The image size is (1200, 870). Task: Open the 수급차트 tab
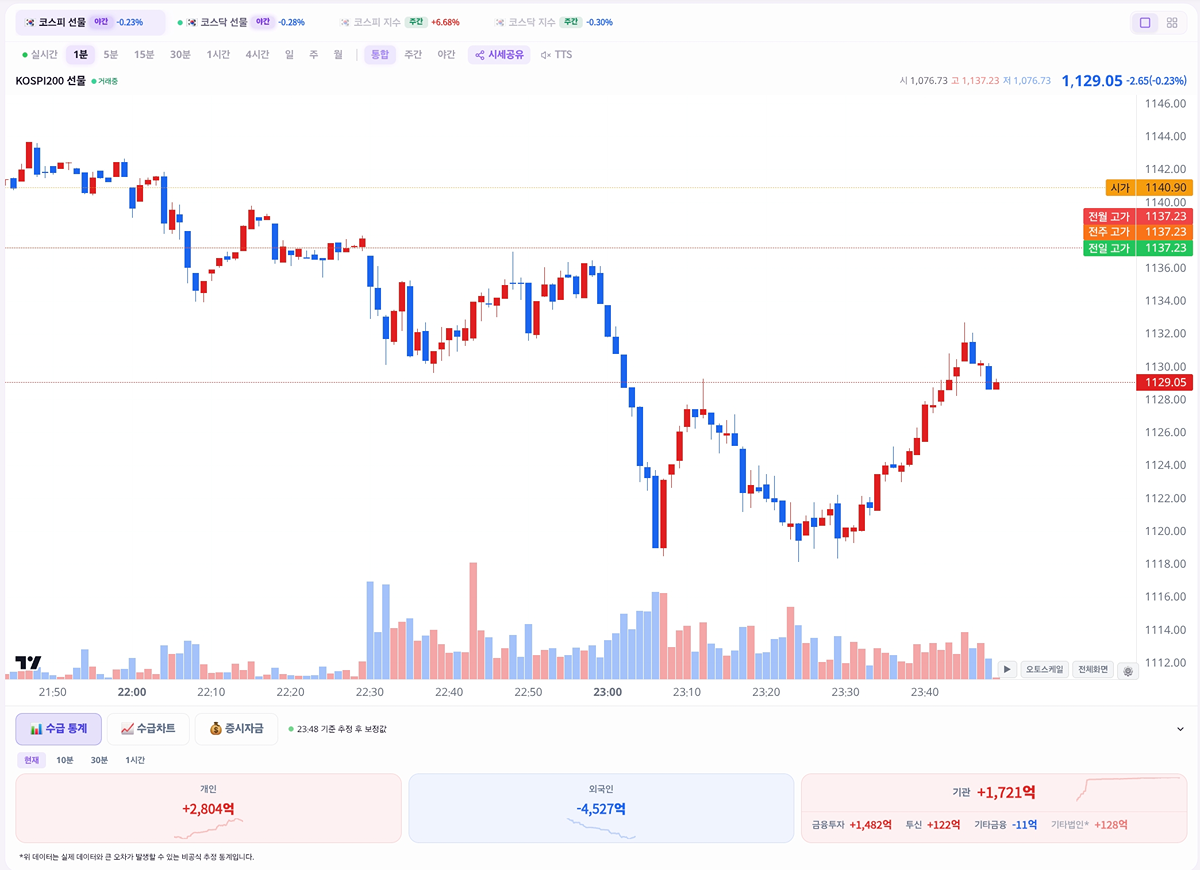pyautogui.click(x=148, y=729)
